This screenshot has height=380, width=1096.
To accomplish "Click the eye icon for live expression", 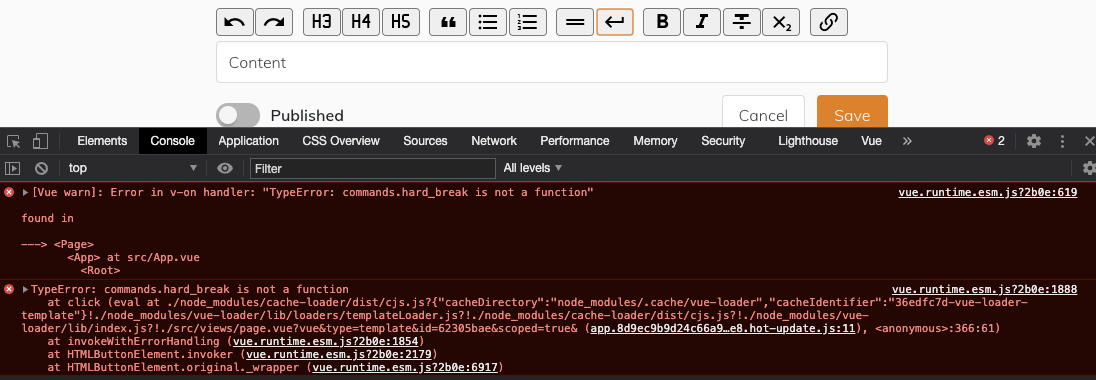I will pos(224,168).
